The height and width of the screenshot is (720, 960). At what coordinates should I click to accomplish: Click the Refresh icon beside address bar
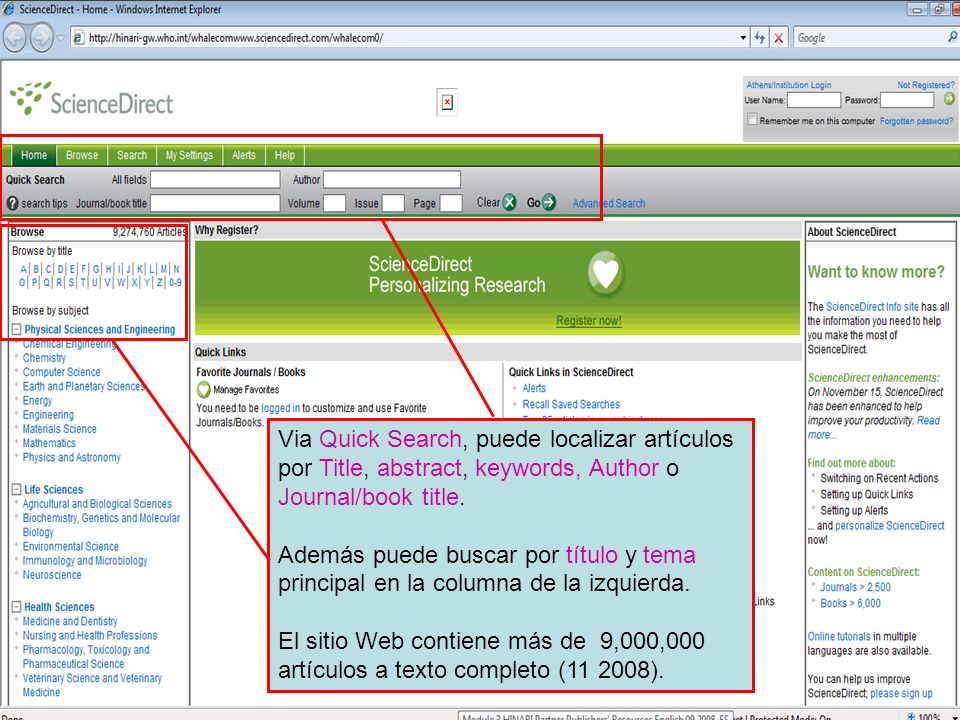coord(760,38)
